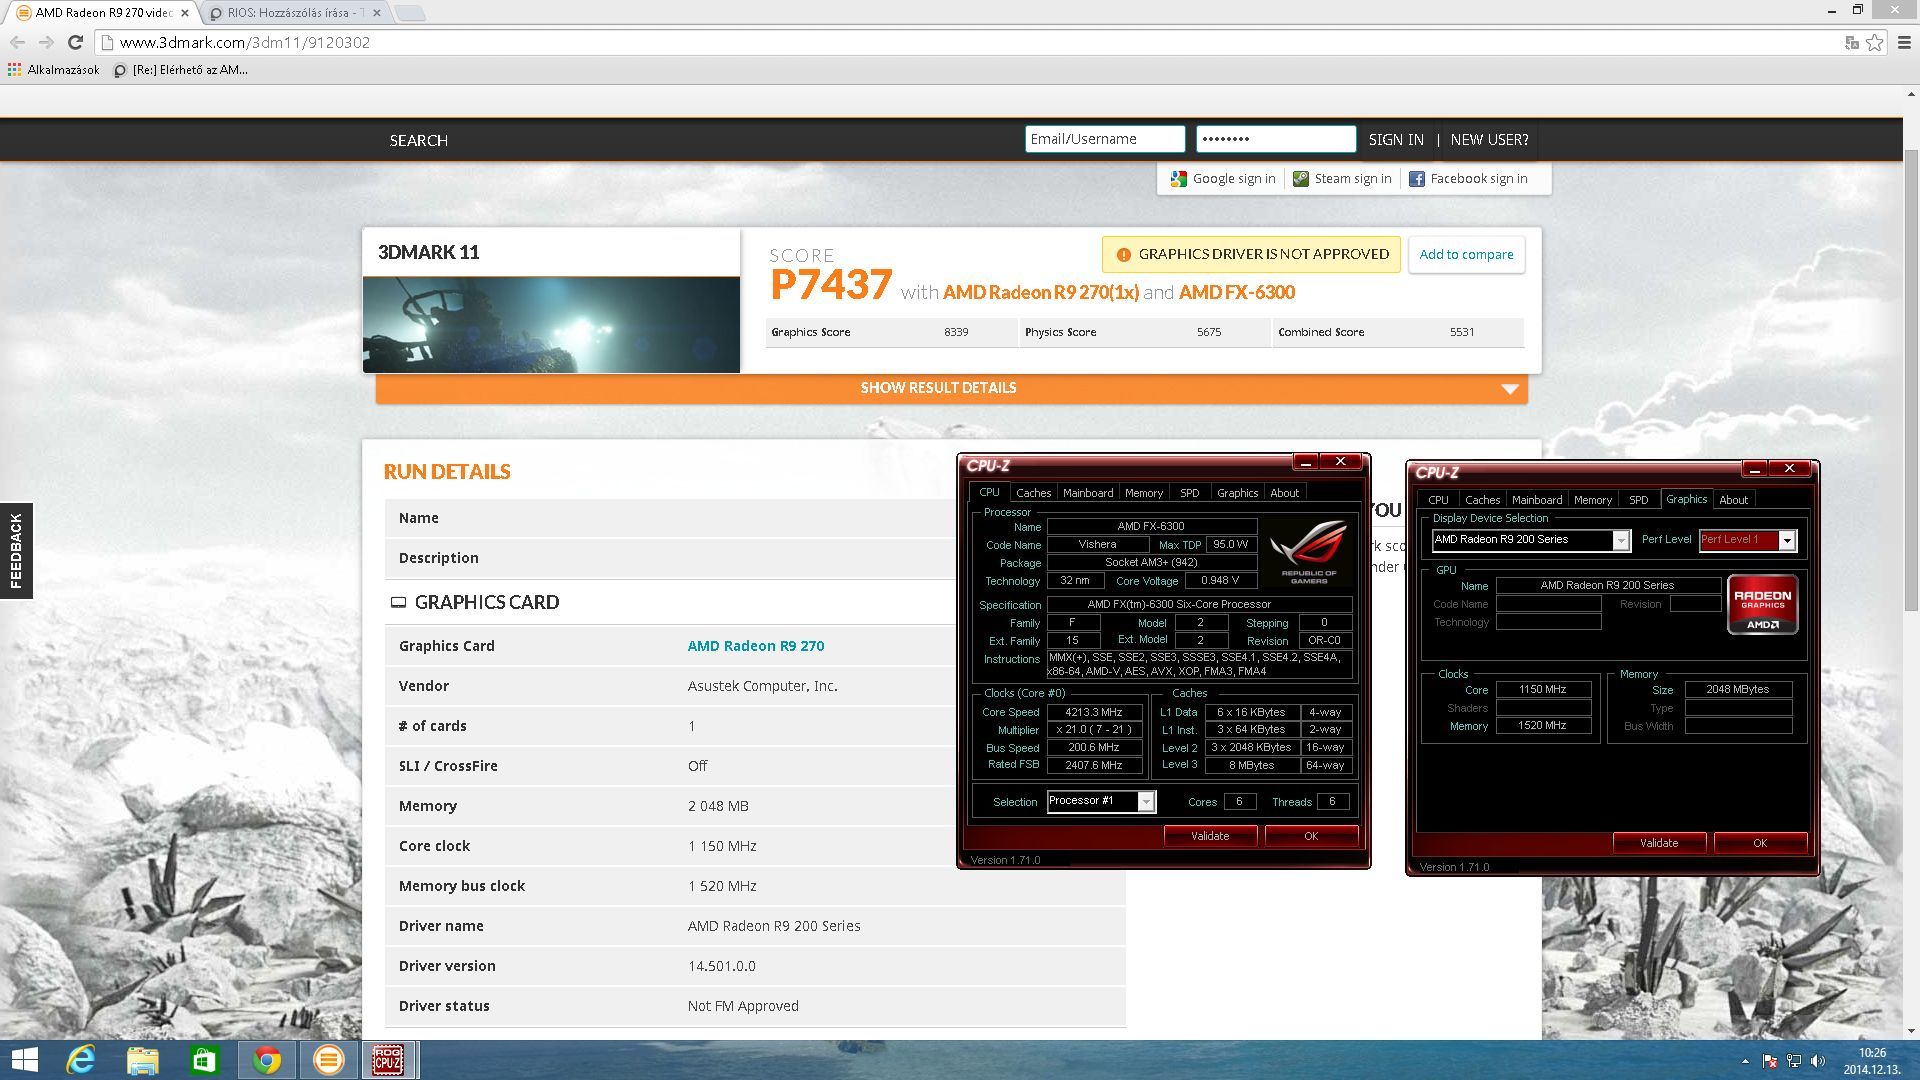Screen dimensions: 1920x1080
Task: Open Chrome hamburger menu
Action: click(x=1904, y=42)
